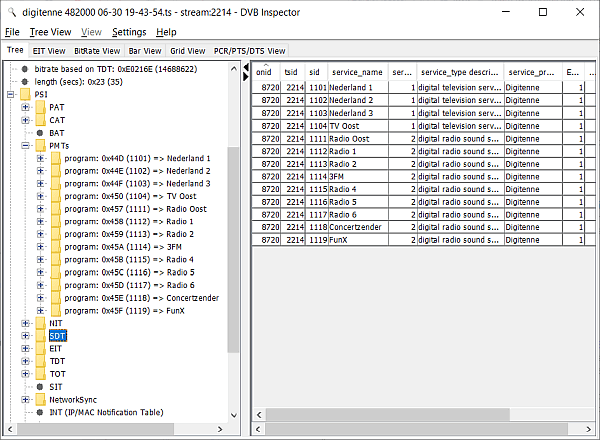Click the TOT folder icon

[41, 374]
